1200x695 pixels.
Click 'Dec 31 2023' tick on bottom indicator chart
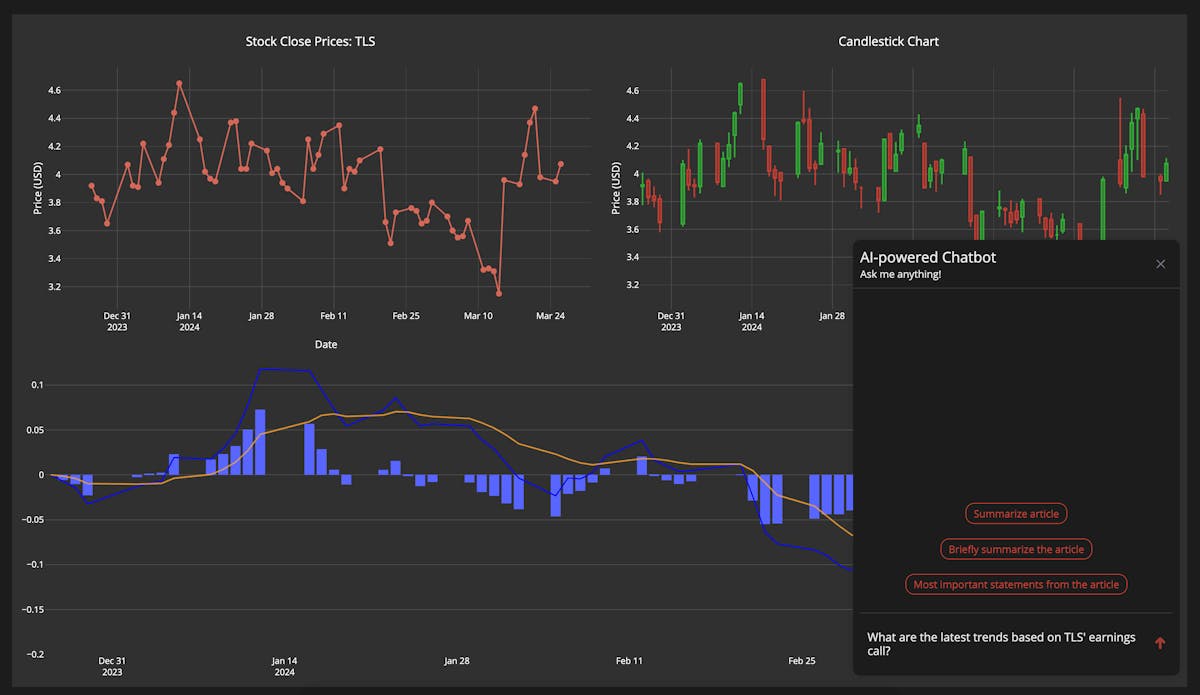click(112, 666)
